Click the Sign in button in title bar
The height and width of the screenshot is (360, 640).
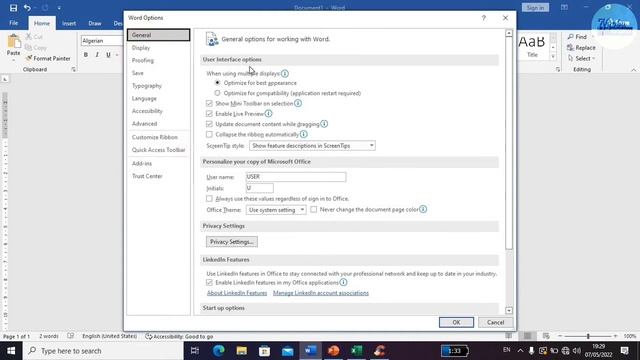point(535,8)
